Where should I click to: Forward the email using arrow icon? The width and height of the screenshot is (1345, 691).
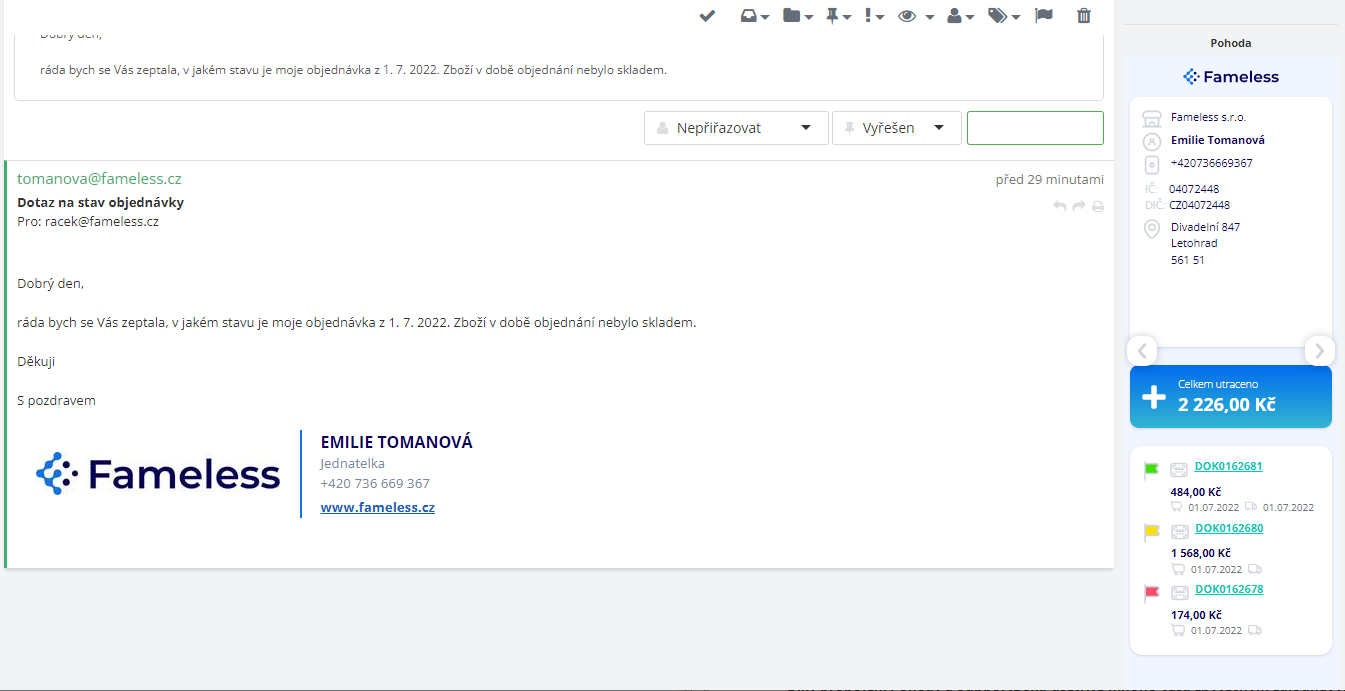point(1079,206)
